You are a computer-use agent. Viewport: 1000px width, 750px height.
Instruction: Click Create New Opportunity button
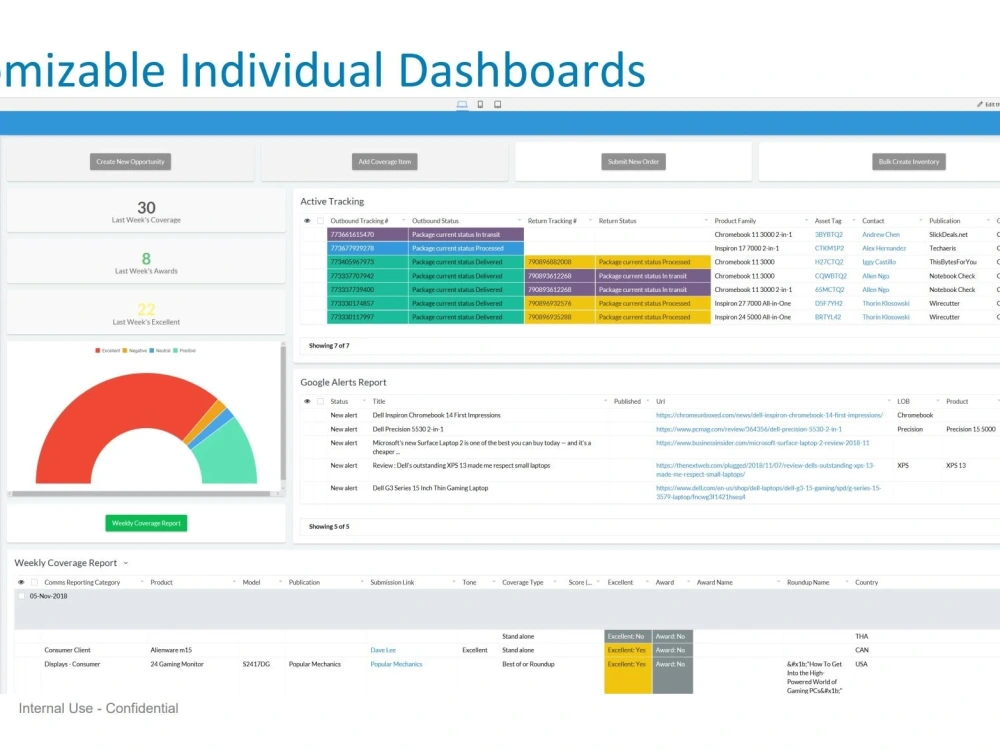click(130, 161)
